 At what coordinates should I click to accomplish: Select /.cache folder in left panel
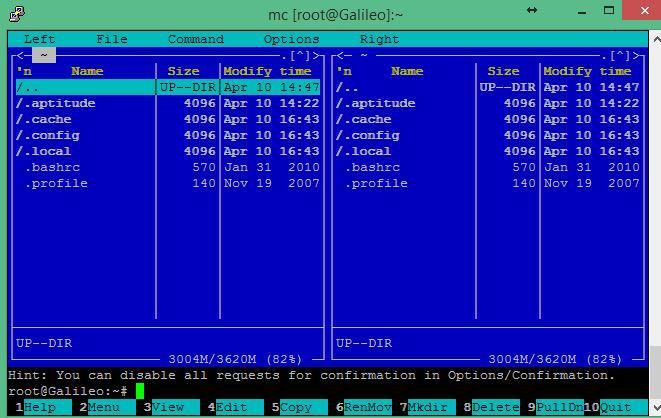[168, 119]
